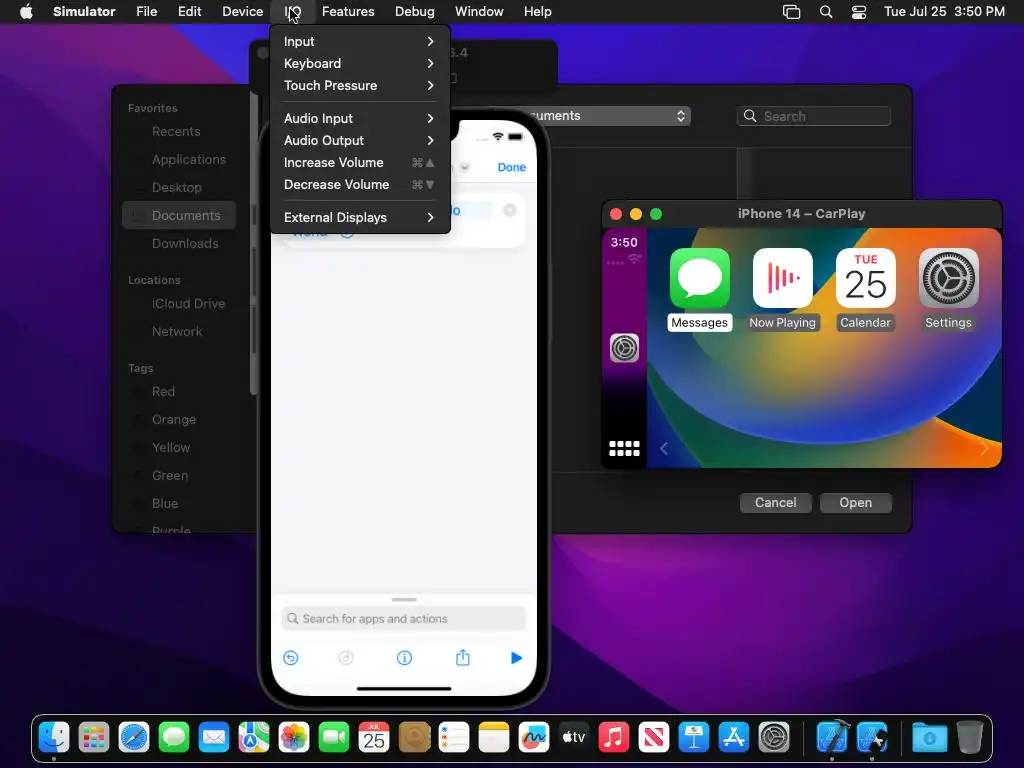Click Open in the file dialog
Image resolution: width=1024 pixels, height=768 pixels.
click(x=856, y=502)
